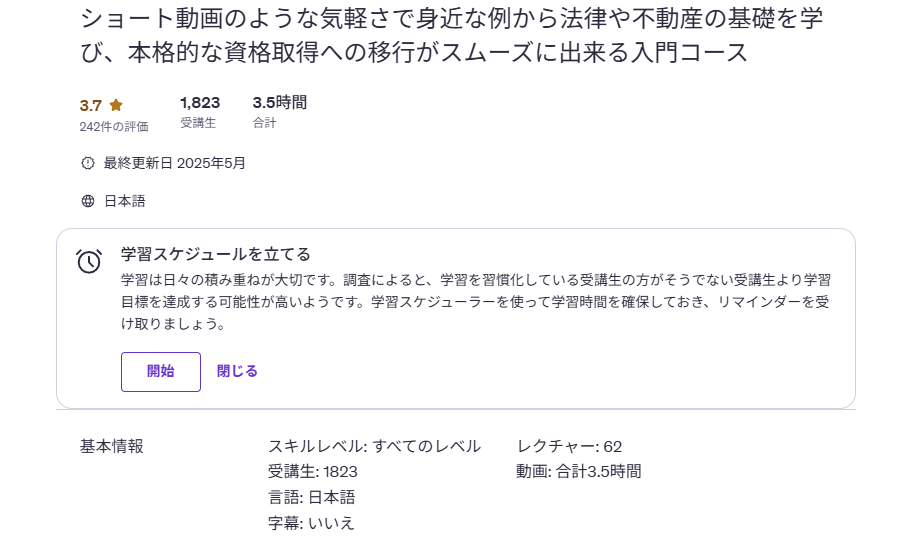Click the 受講生: 1823 entry in 基本情報
924x558 pixels.
point(313,472)
